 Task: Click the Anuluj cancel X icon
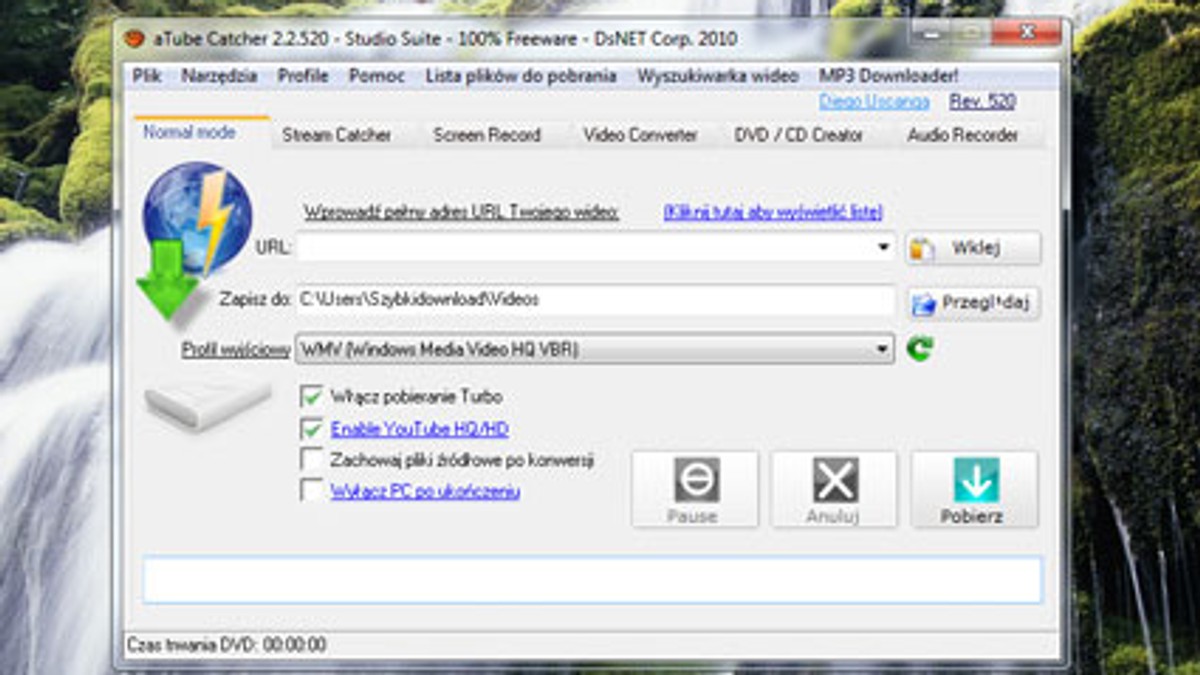[835, 481]
